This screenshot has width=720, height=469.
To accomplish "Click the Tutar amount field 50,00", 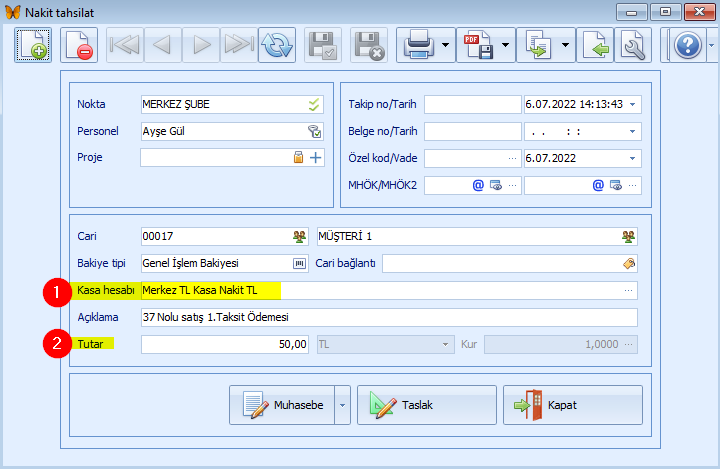I will pyautogui.click(x=225, y=345).
